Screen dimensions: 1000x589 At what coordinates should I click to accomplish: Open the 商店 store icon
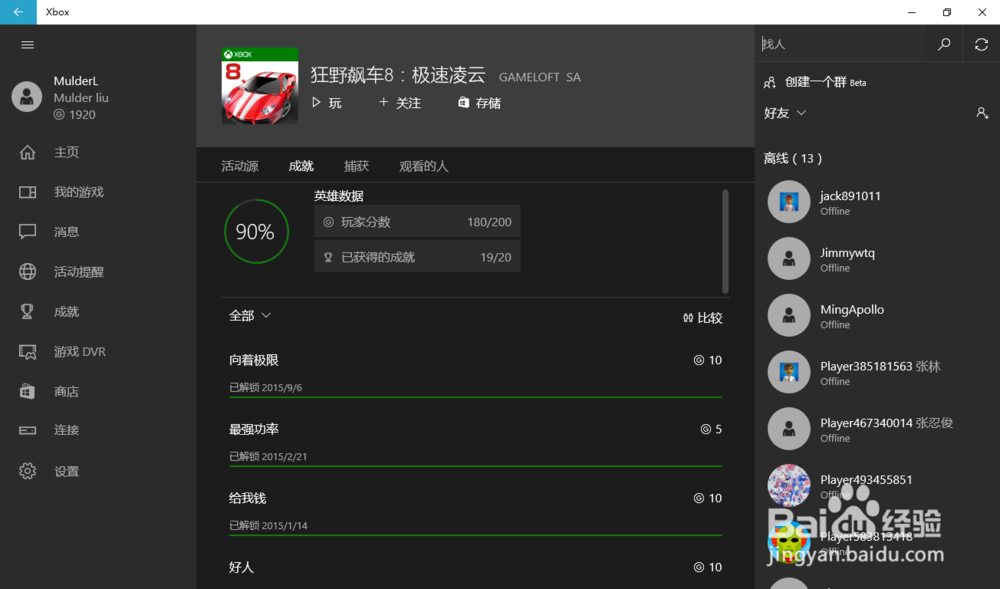tap(27, 391)
